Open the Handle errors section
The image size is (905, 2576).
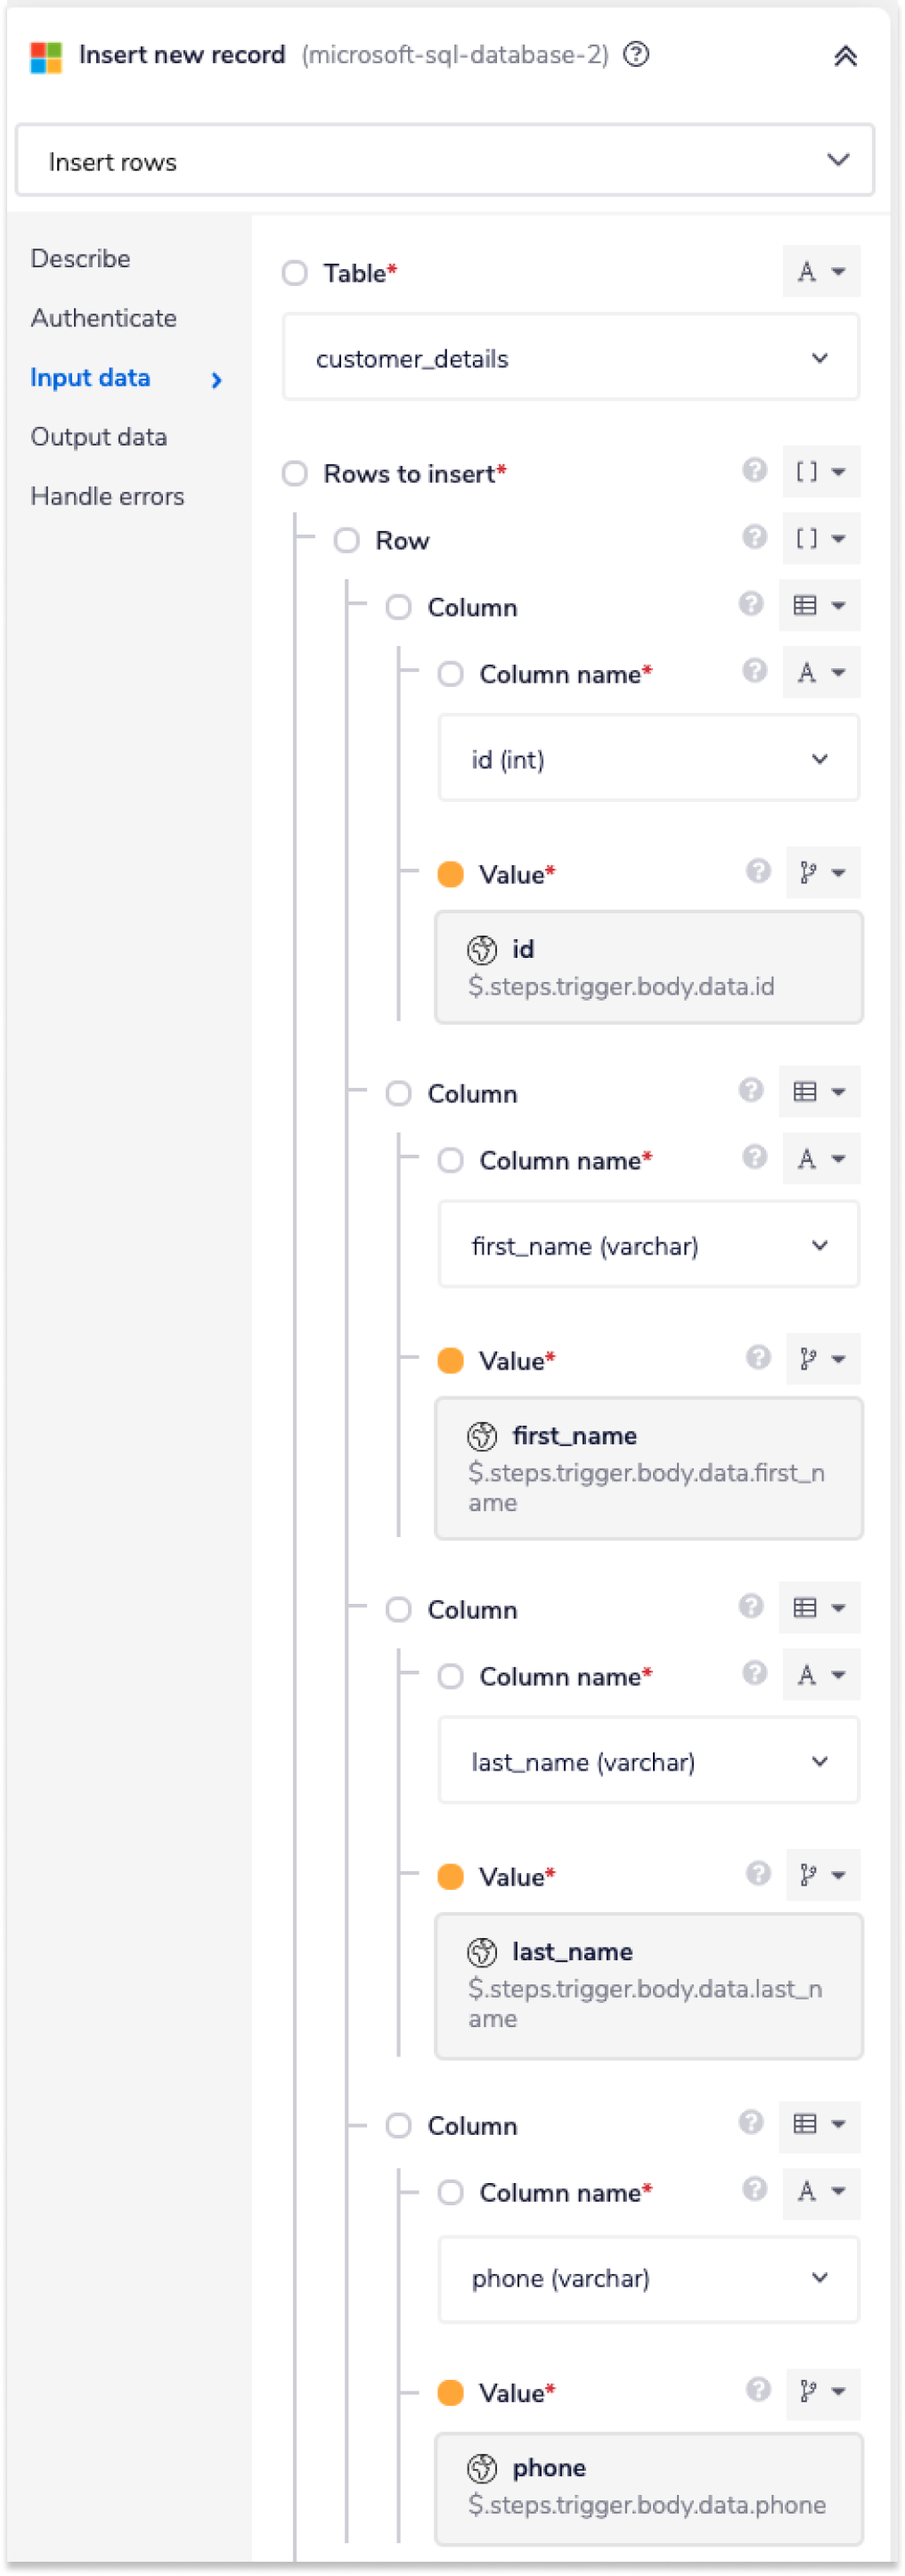[107, 495]
